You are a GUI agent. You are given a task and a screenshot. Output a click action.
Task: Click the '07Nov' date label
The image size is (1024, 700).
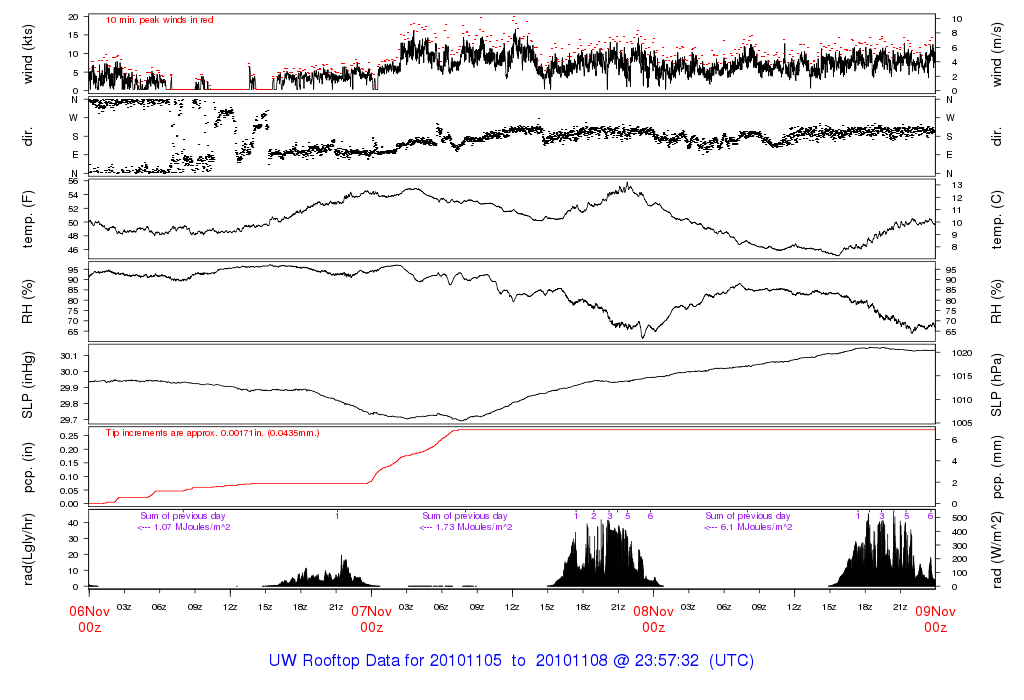[371, 611]
